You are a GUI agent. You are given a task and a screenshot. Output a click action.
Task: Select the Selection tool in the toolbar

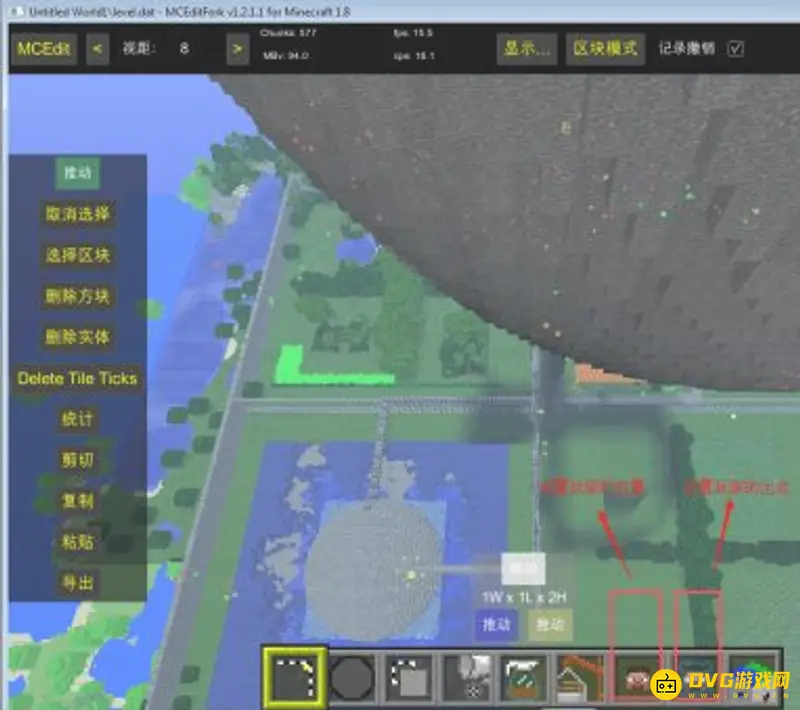click(x=294, y=678)
